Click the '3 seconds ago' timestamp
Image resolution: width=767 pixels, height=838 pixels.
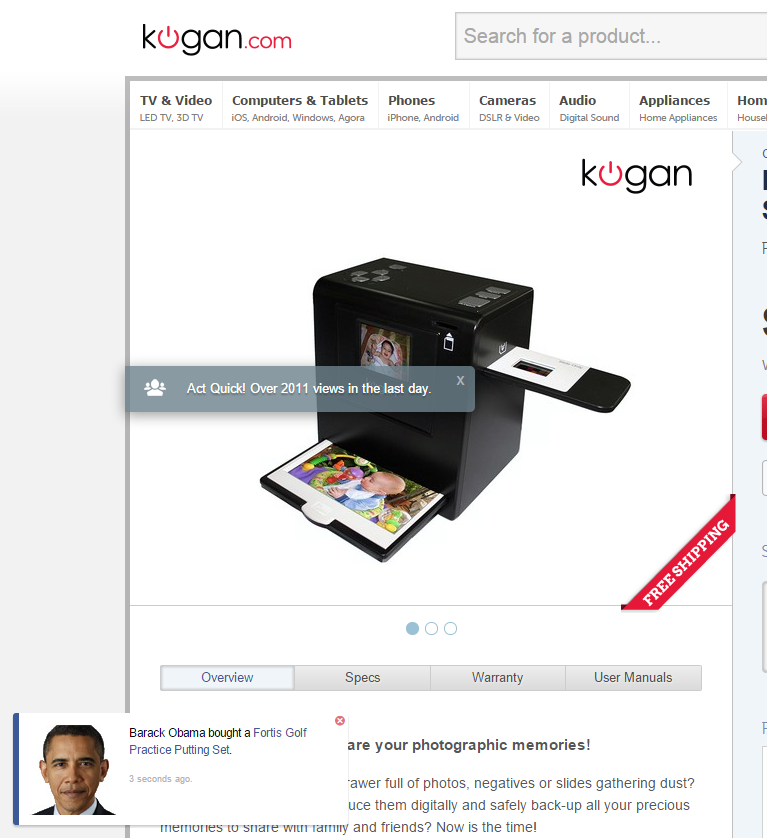160,779
